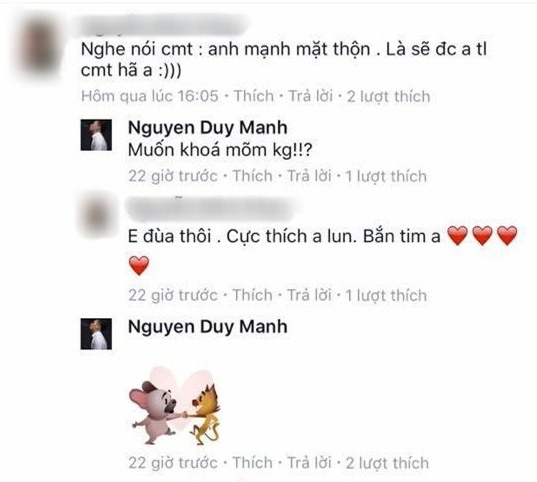Like the 'E đùa thôi' comment
Image resolution: width=537 pixels, height=482 pixels.
tap(253, 295)
